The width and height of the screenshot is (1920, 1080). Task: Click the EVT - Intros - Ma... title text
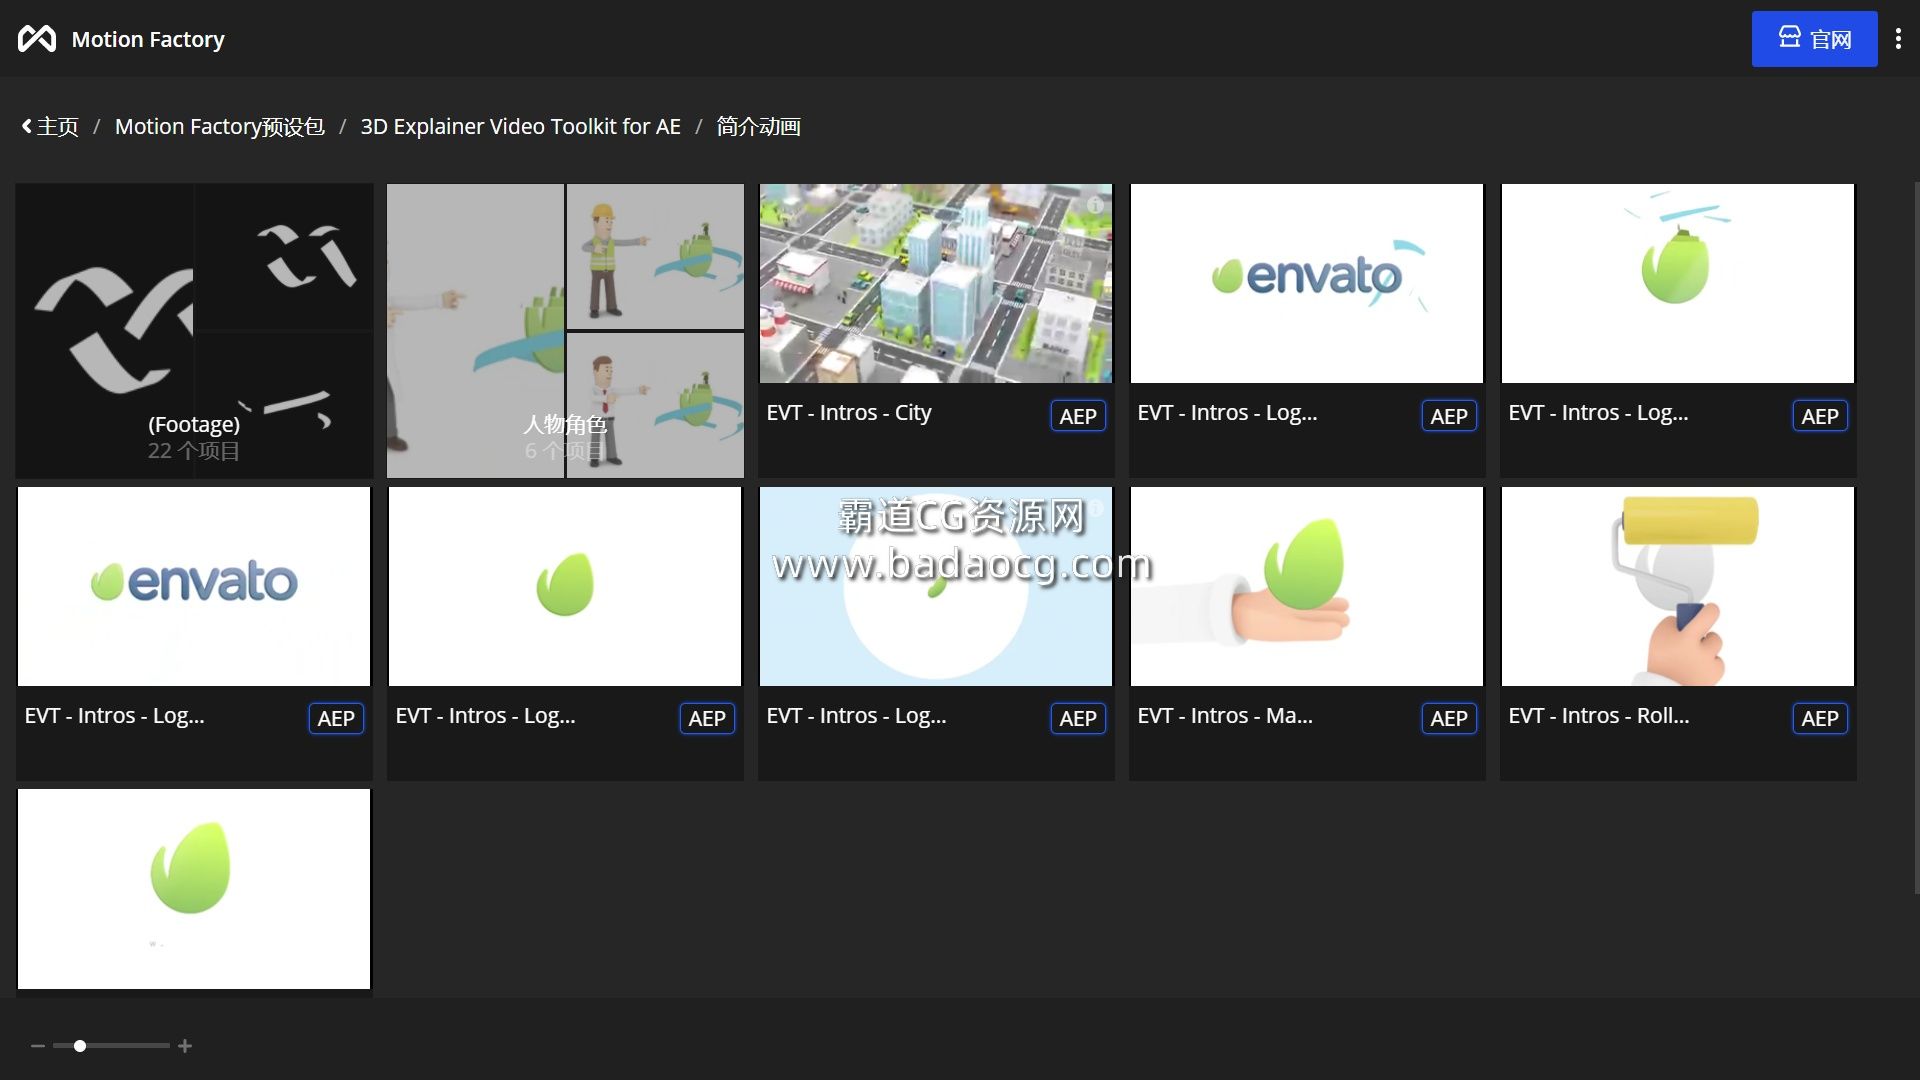(1225, 716)
